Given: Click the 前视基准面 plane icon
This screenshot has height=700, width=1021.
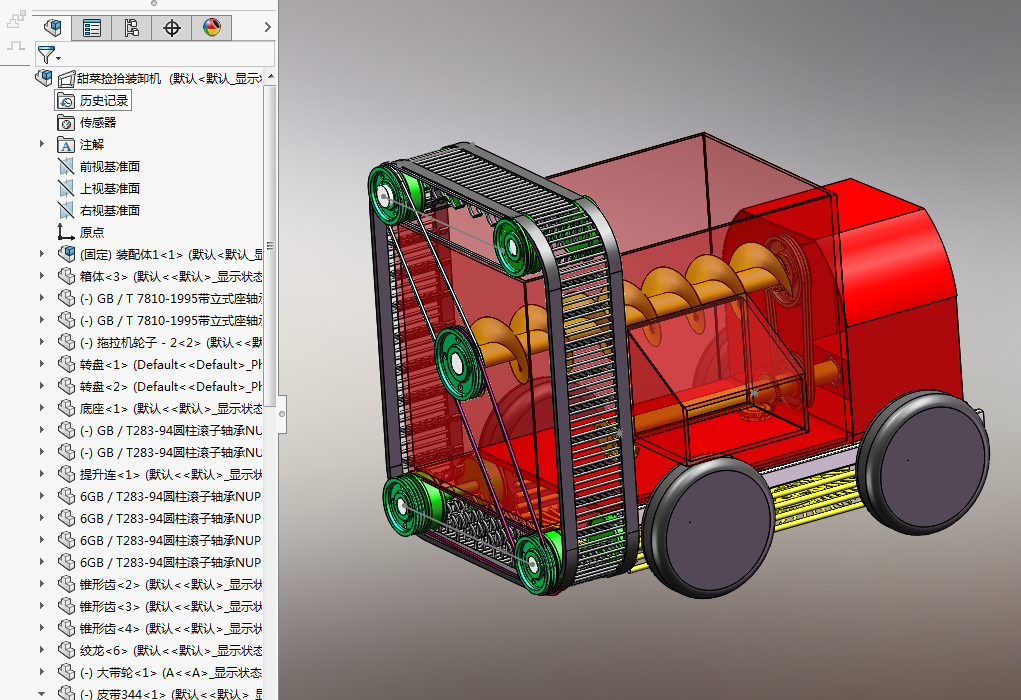Looking at the screenshot, I should [66, 167].
